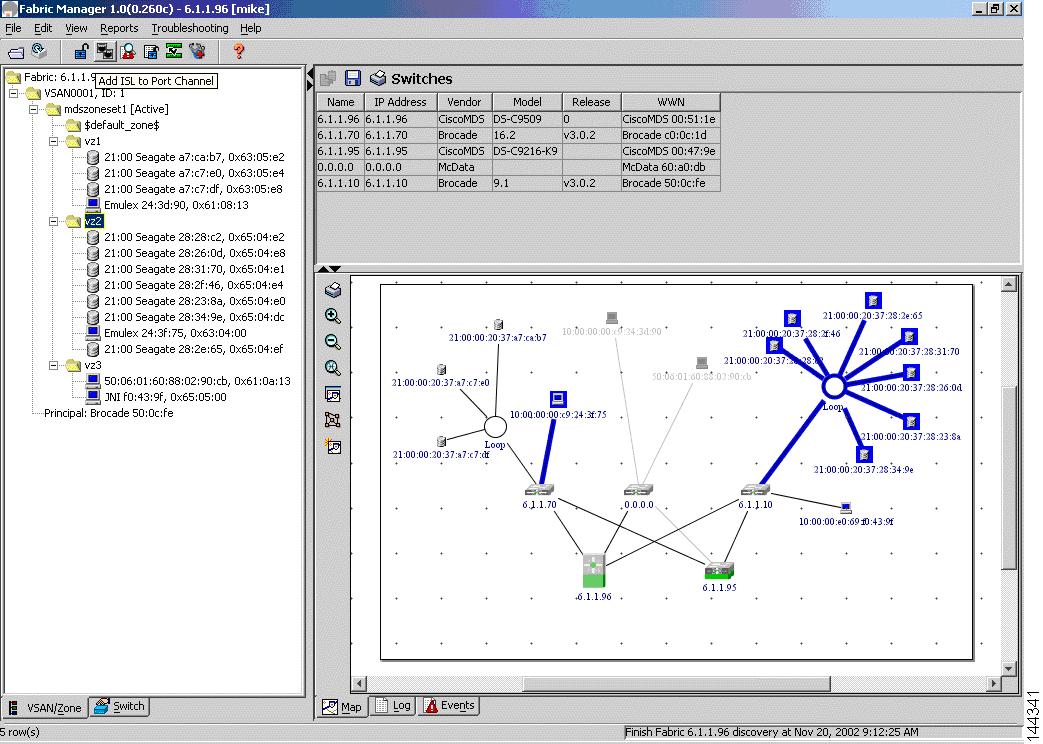Click the Add ISL to Port Channel icon
Viewport: 1043px width, 744px height.
pos(104,51)
